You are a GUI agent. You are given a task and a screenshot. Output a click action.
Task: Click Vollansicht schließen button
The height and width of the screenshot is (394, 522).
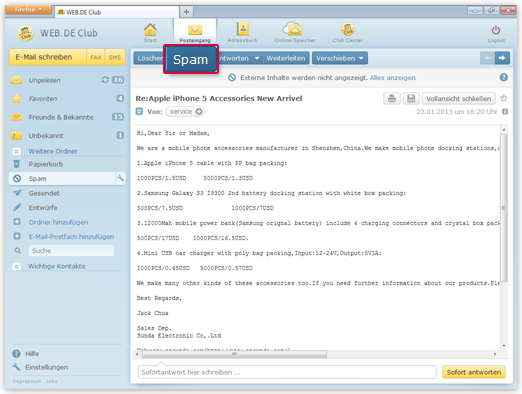point(458,99)
